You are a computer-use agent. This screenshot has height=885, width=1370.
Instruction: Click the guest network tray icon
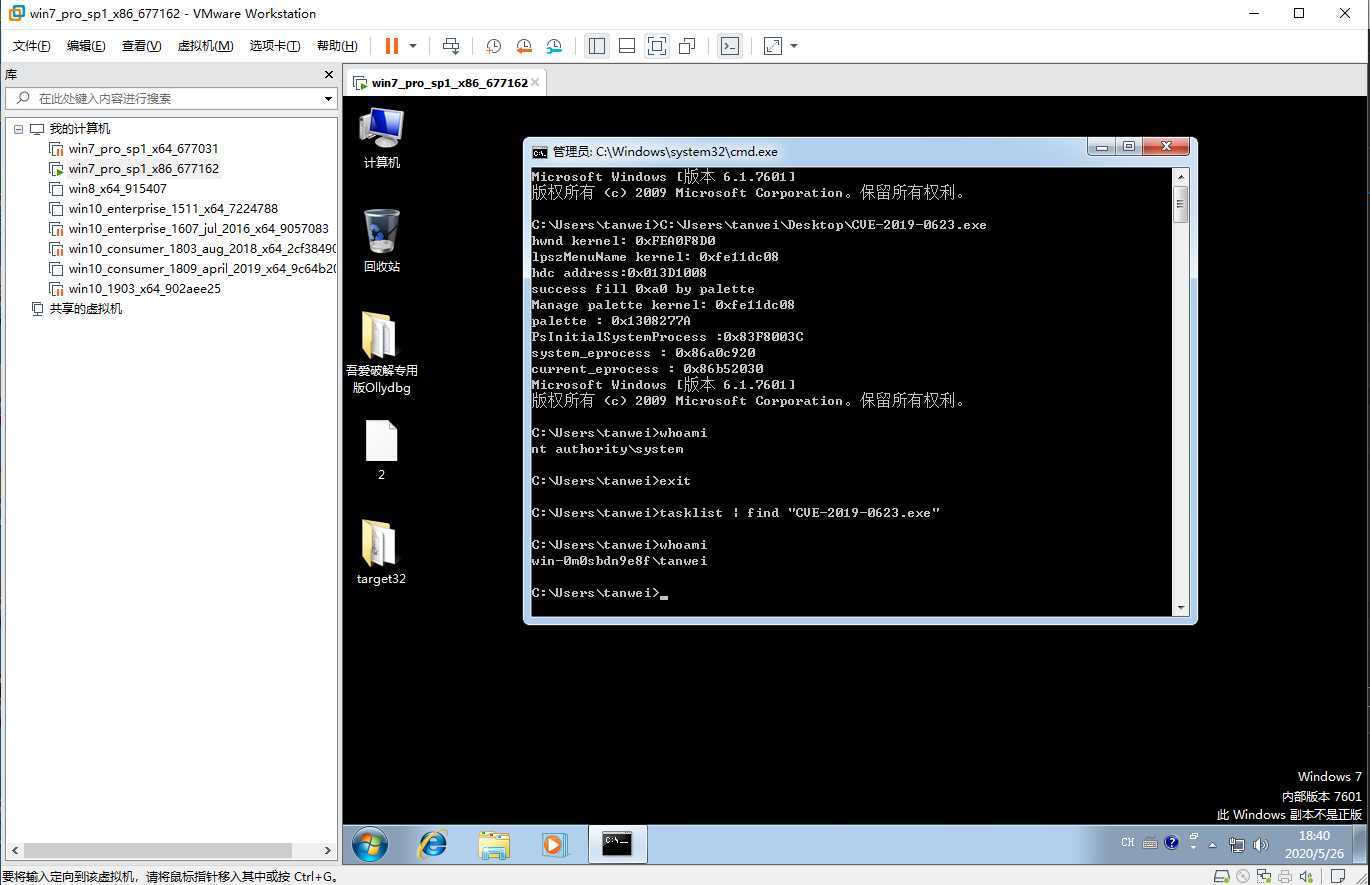pos(1237,845)
